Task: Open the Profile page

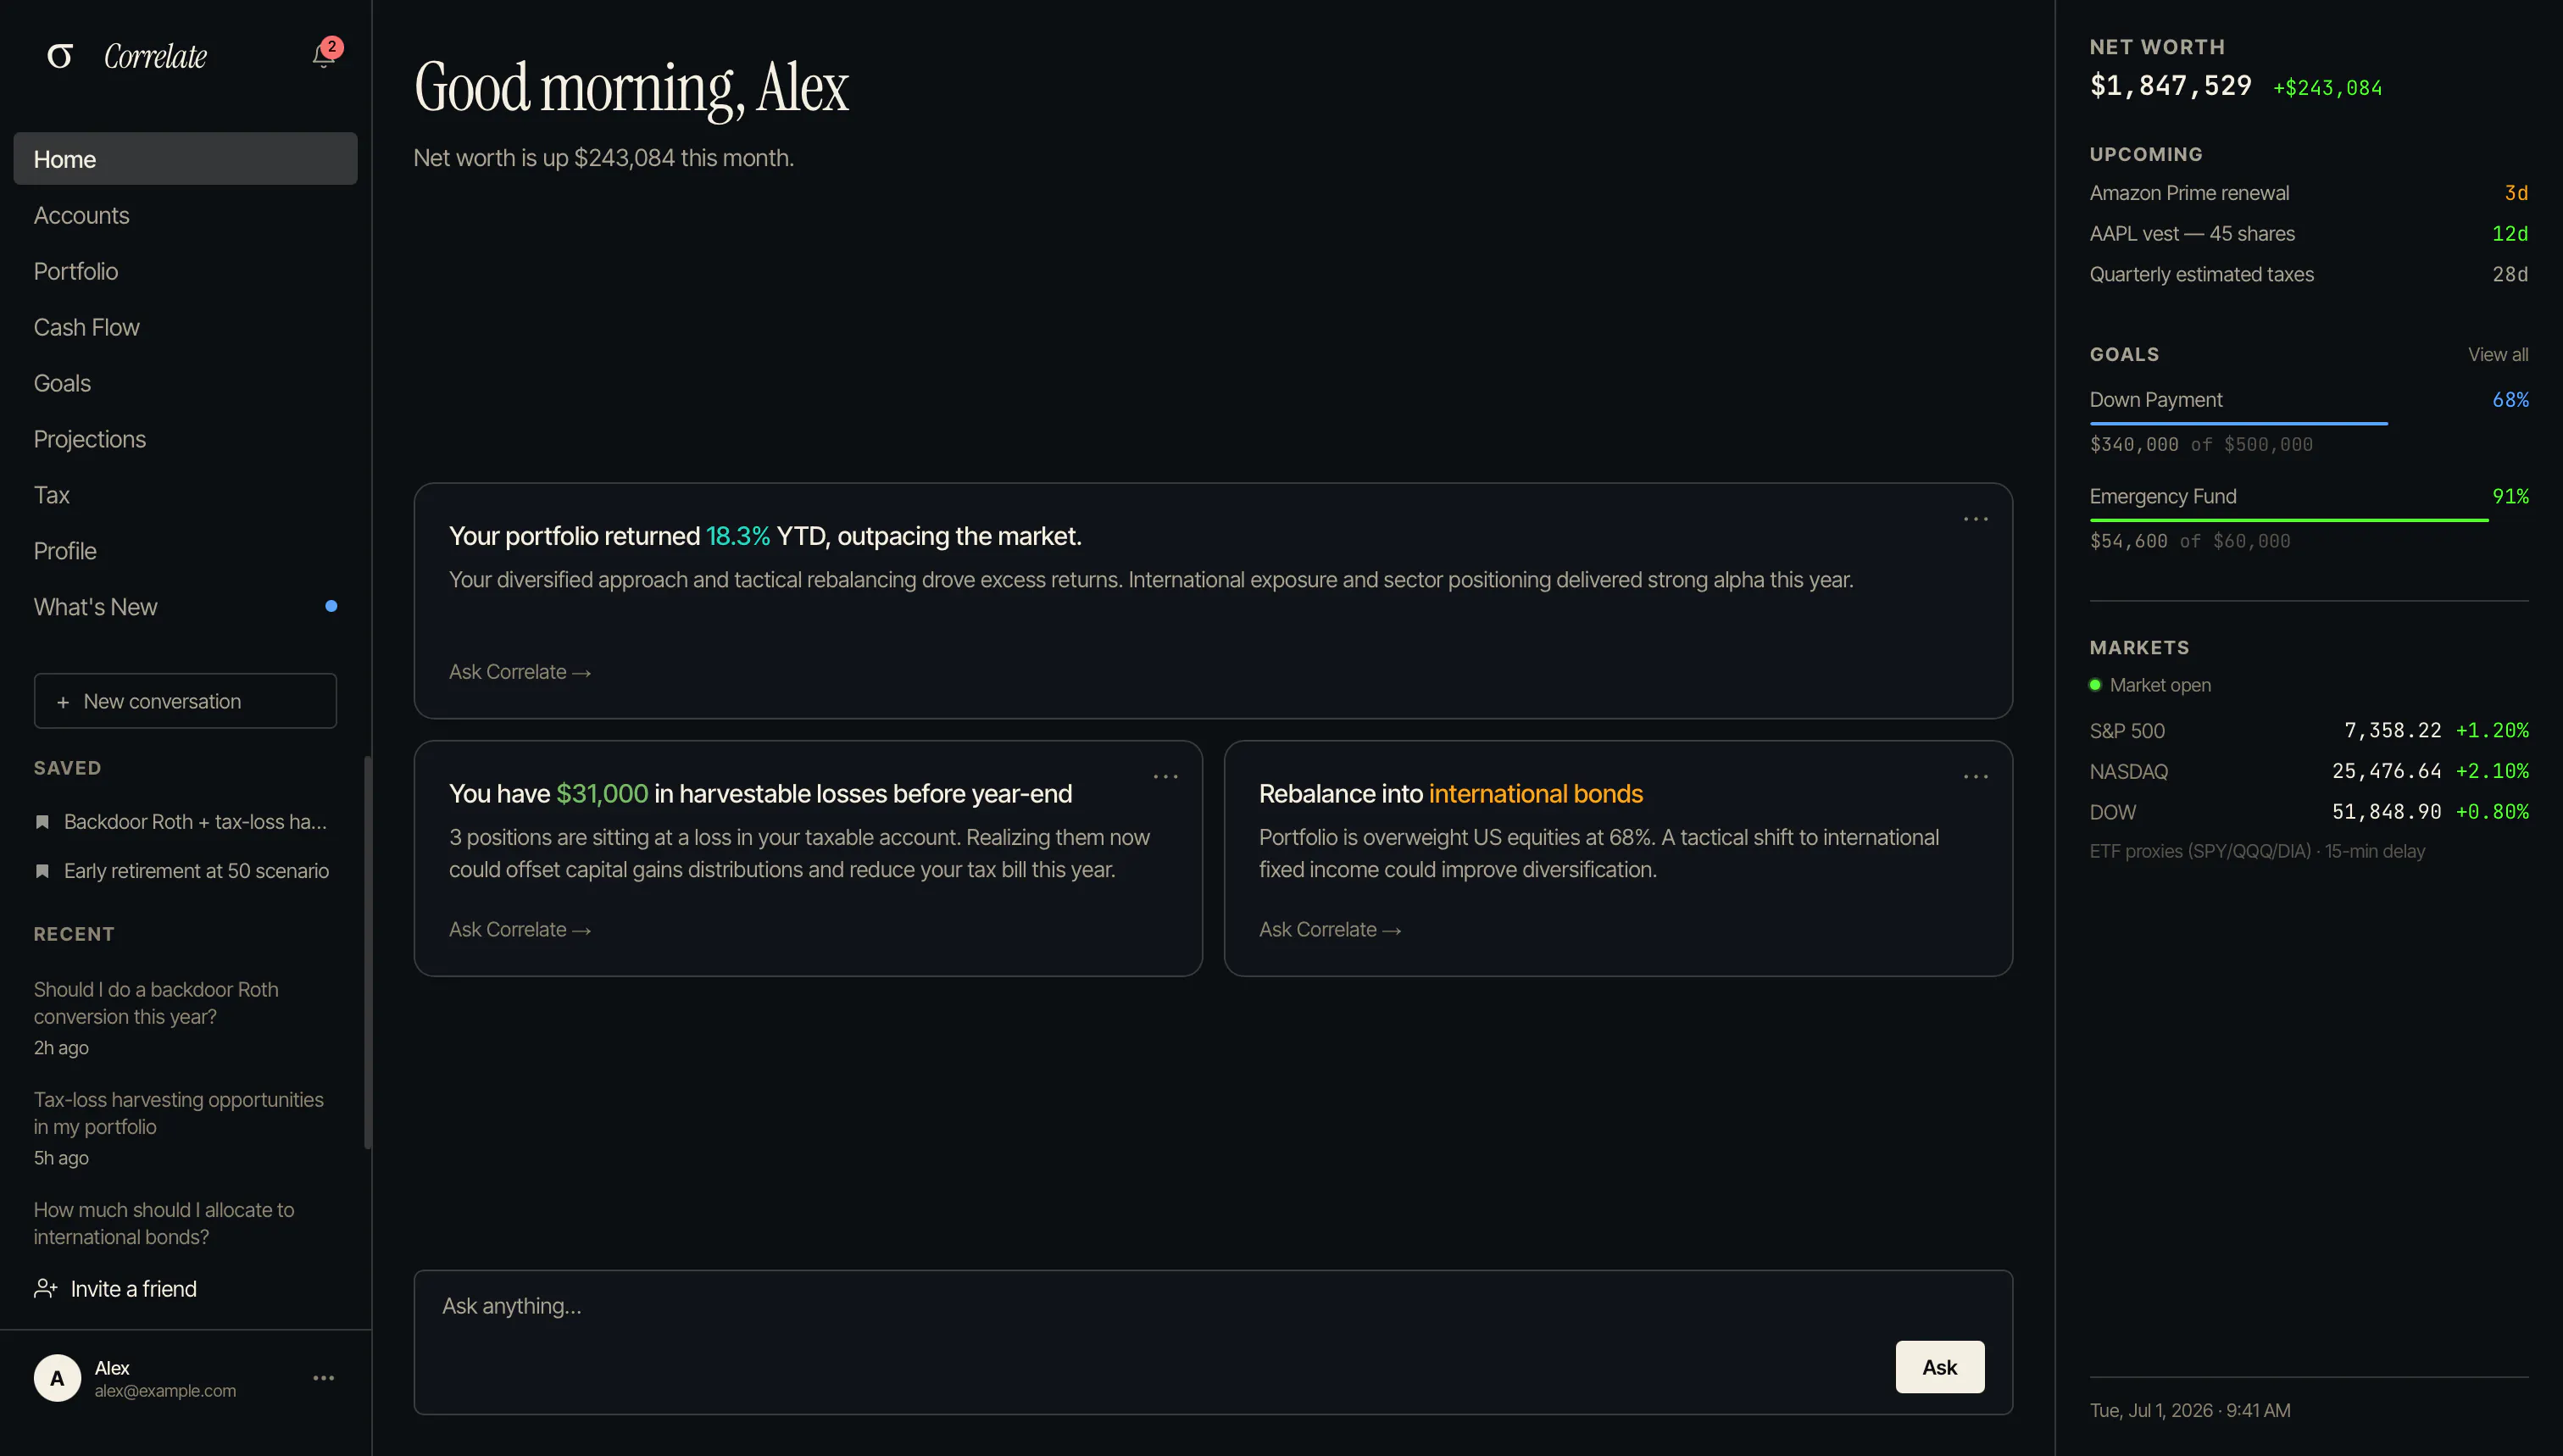Action: [185, 551]
